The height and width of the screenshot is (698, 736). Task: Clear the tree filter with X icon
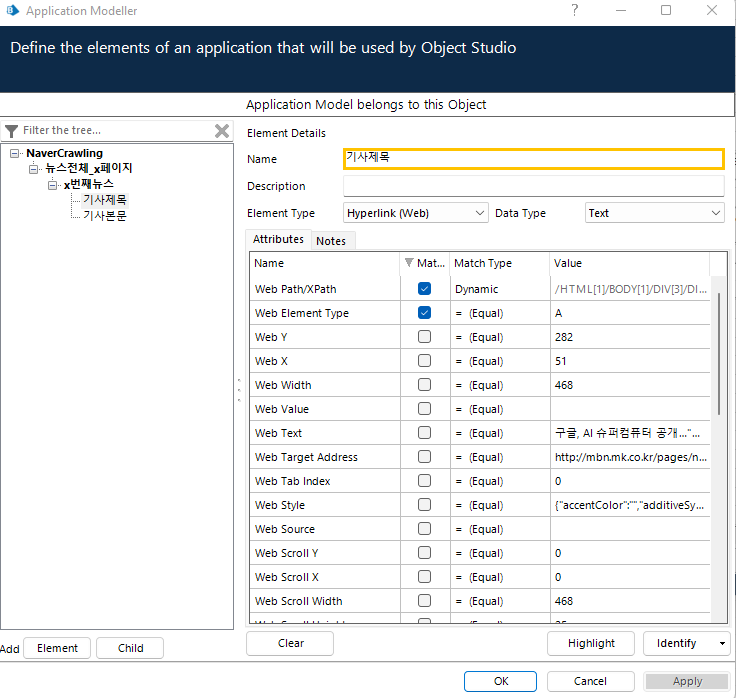(x=222, y=131)
